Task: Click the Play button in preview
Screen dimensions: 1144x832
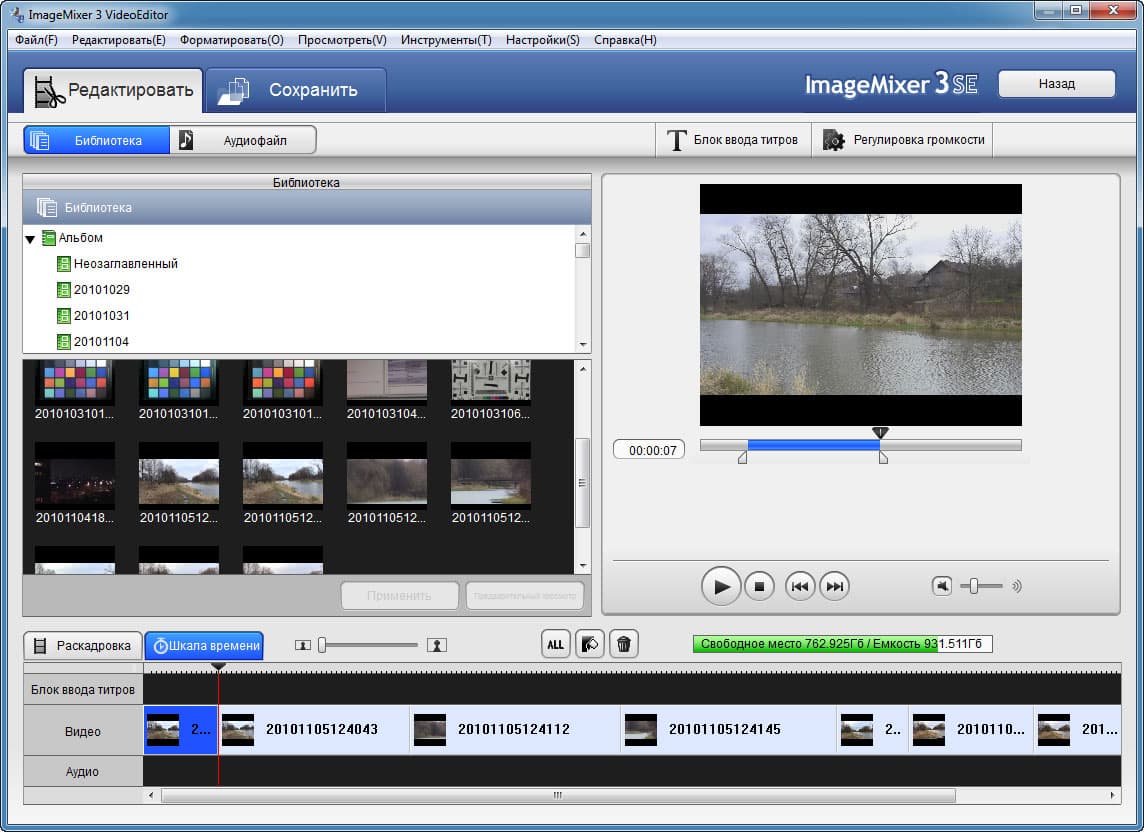Action: pyautogui.click(x=721, y=586)
